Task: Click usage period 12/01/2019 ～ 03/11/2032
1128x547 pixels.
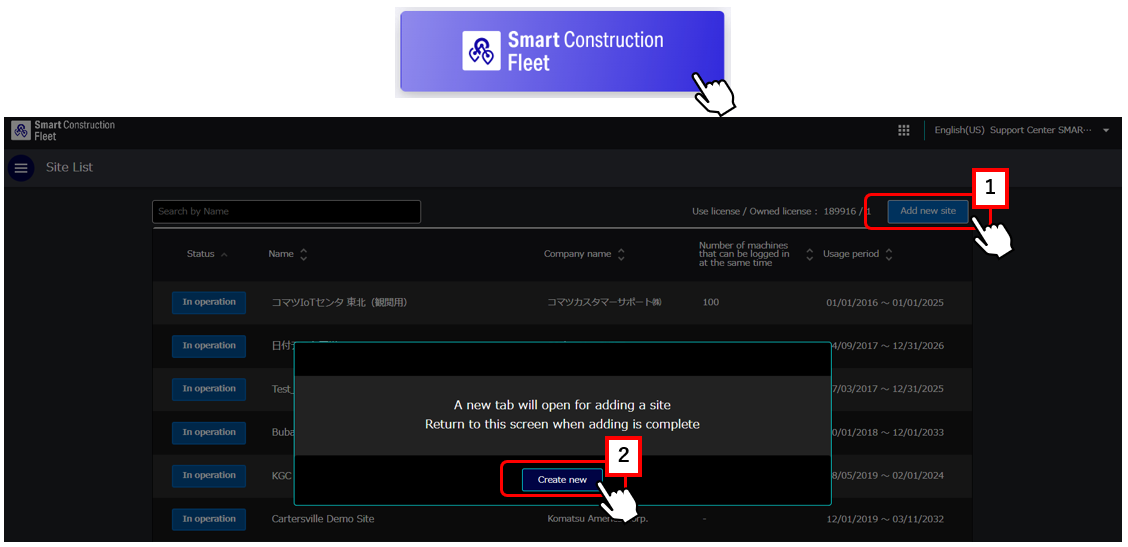Action: tap(885, 519)
